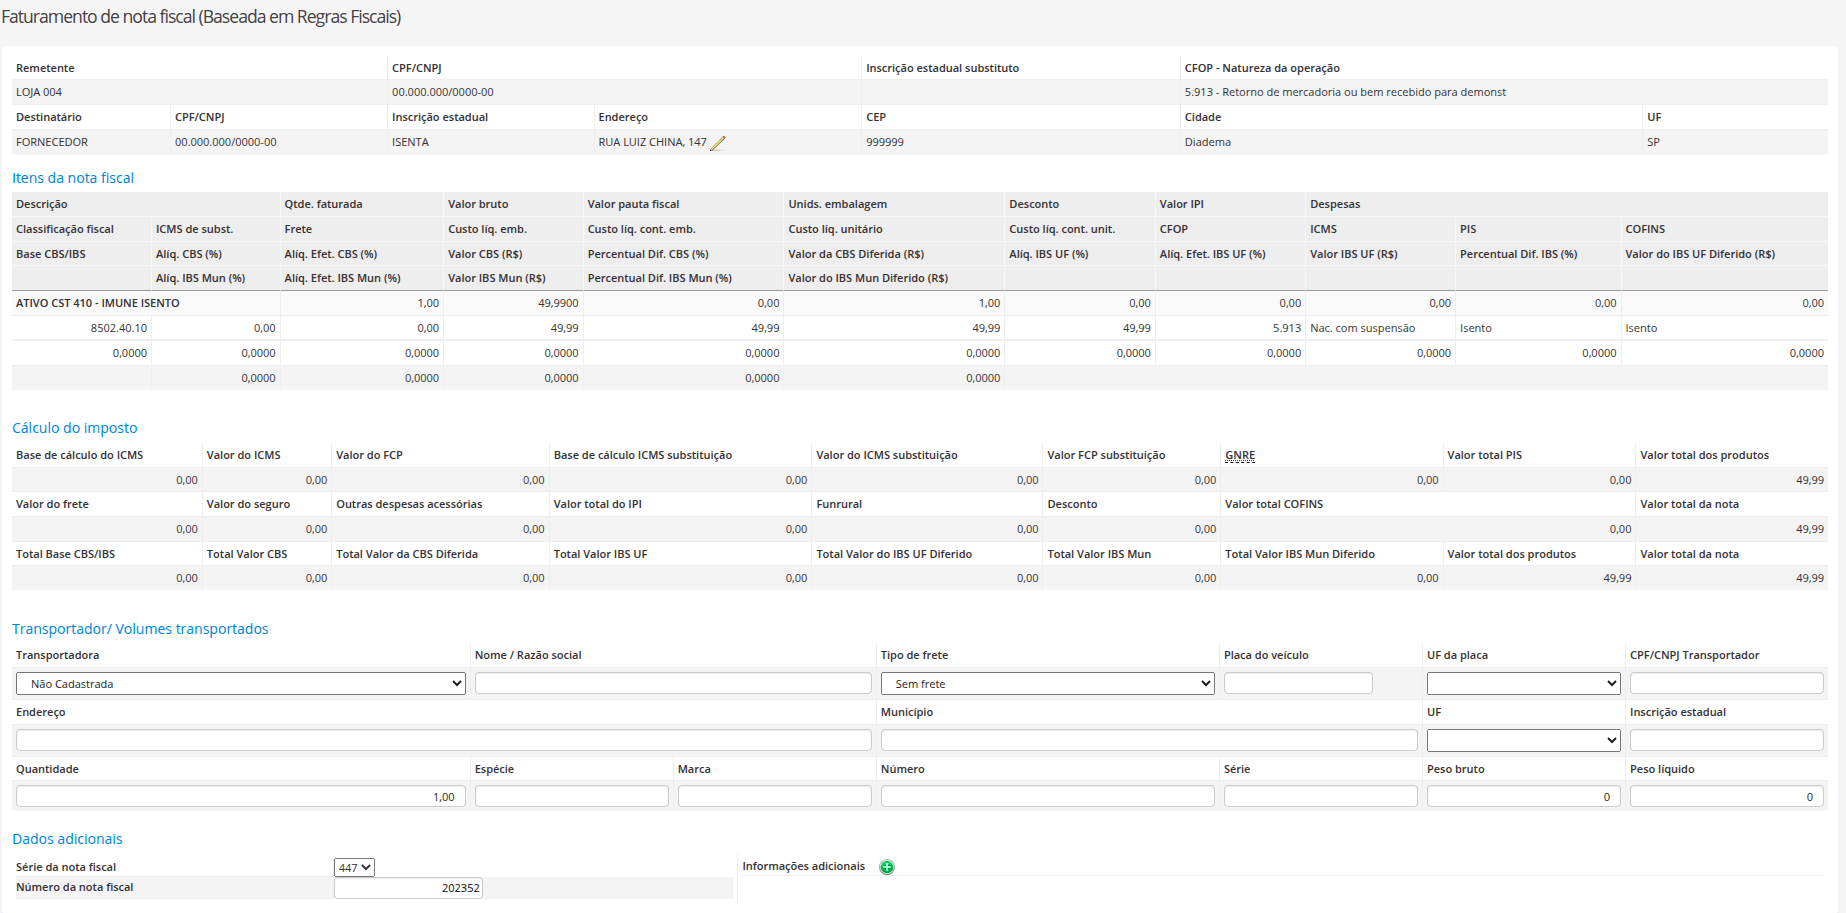The height and width of the screenshot is (913, 1846).
Task: Click the Número da nota fiscal field
Action: tap(408, 888)
